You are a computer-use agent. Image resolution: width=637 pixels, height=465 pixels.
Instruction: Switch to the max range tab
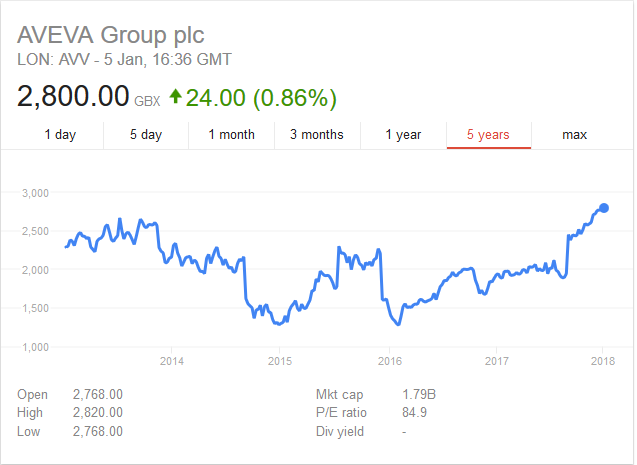coord(574,134)
